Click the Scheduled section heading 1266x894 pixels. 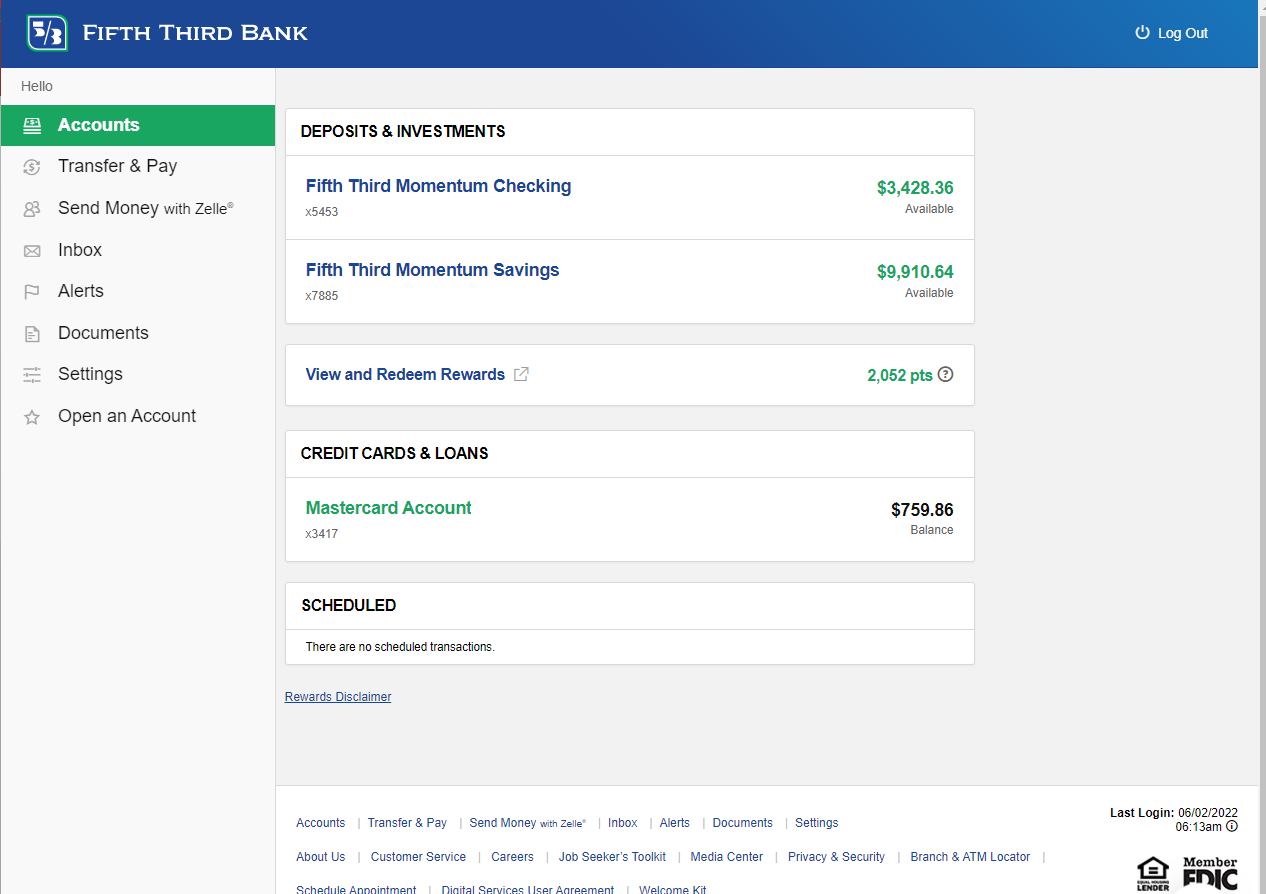[348, 605]
